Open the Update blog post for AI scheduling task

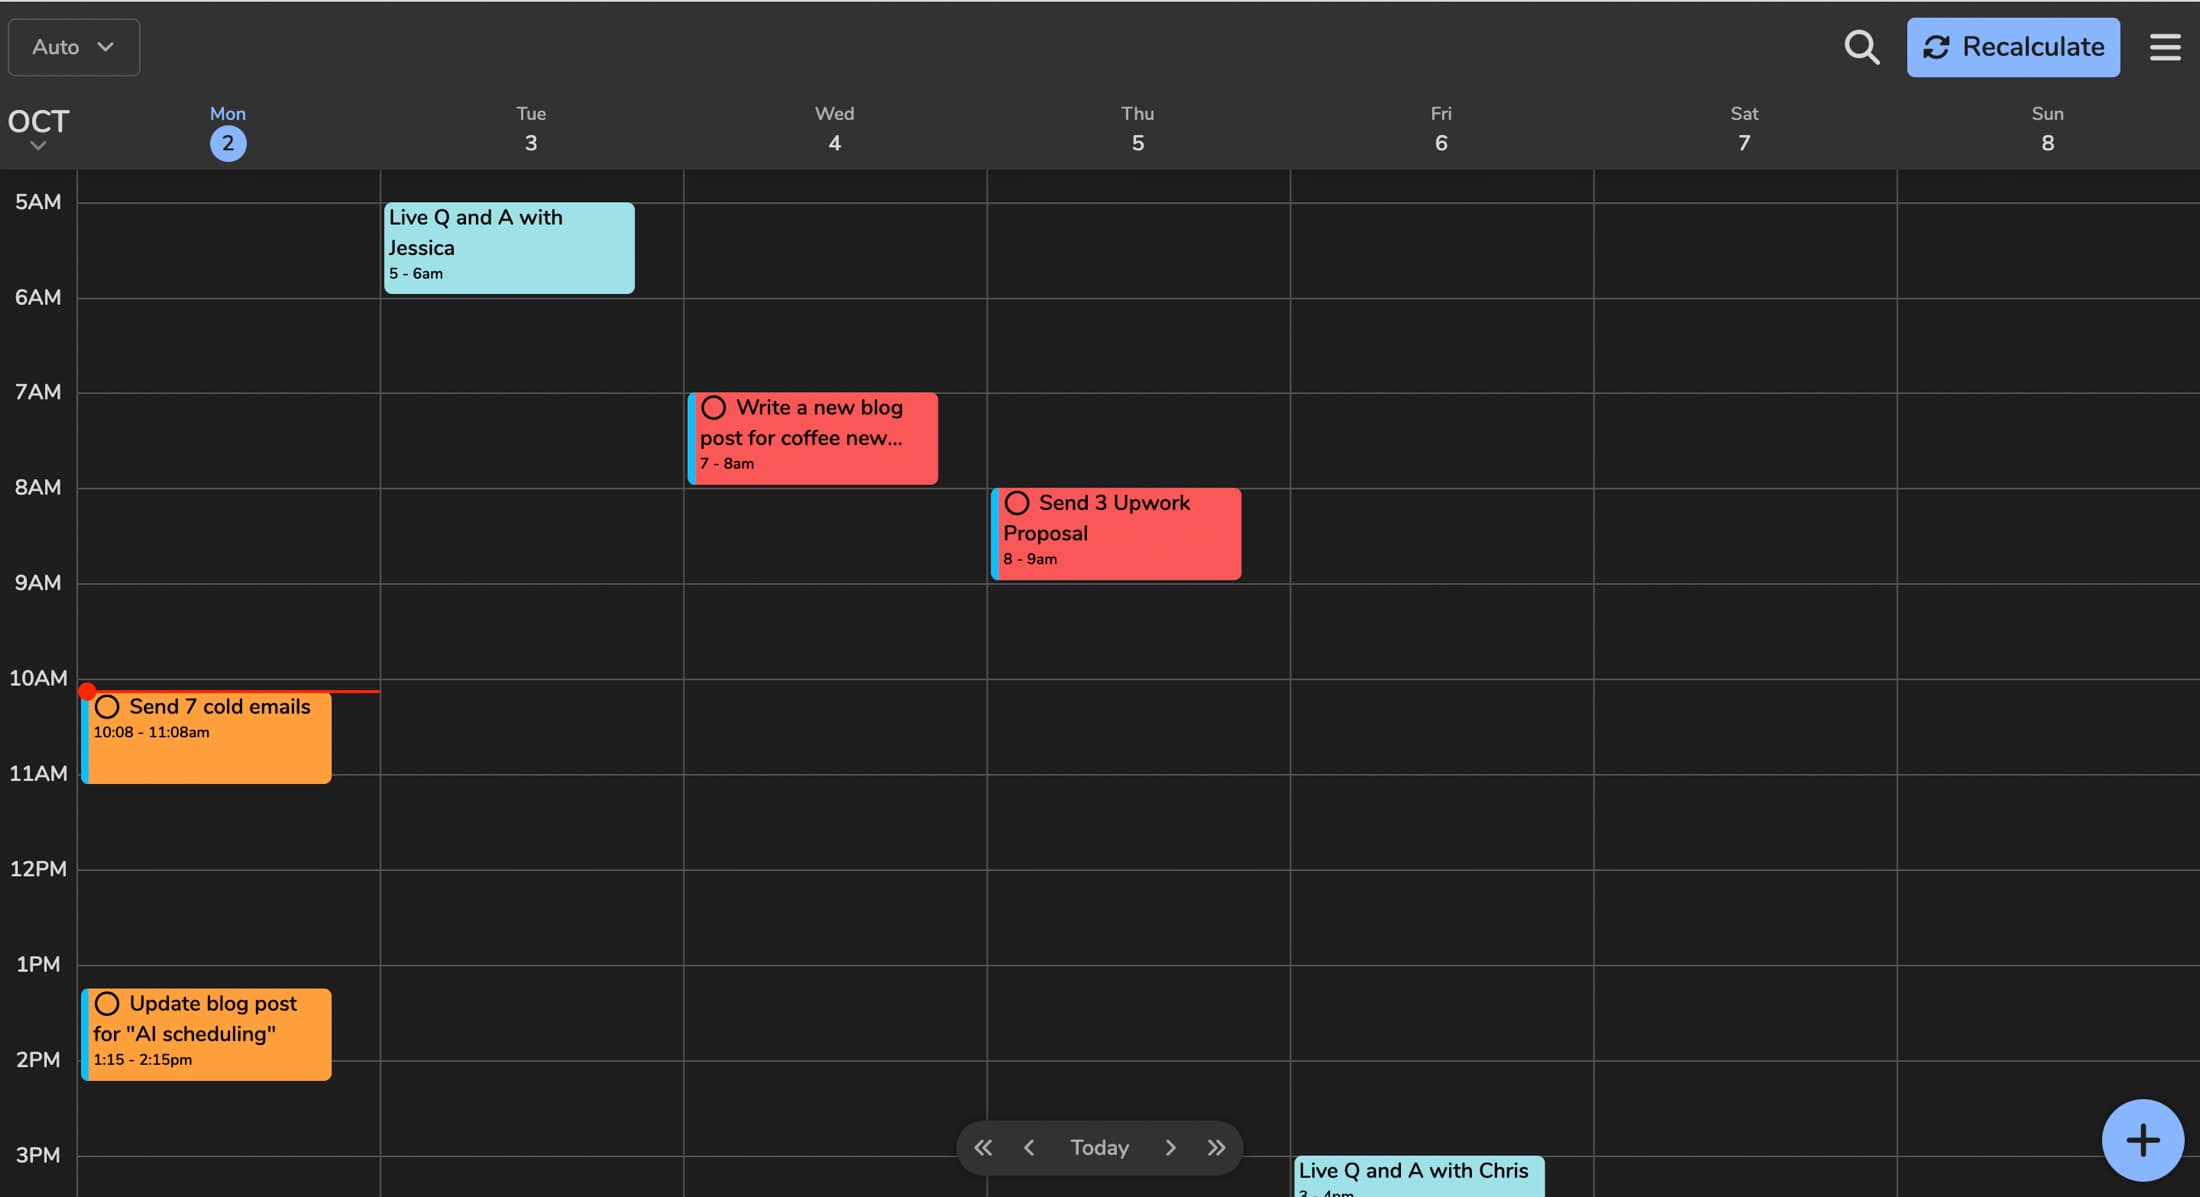point(206,1032)
